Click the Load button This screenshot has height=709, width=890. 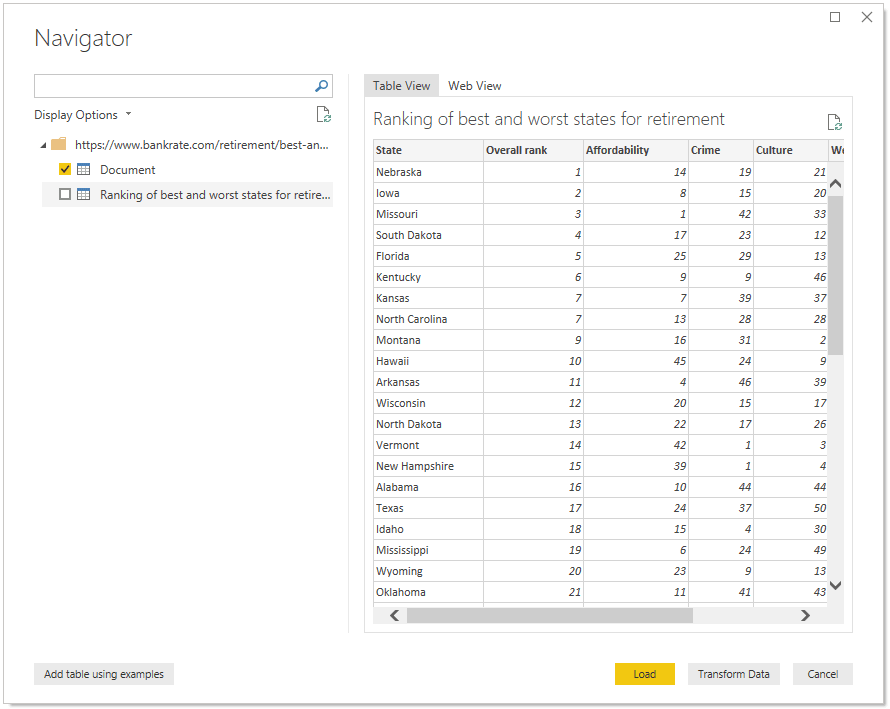644,674
